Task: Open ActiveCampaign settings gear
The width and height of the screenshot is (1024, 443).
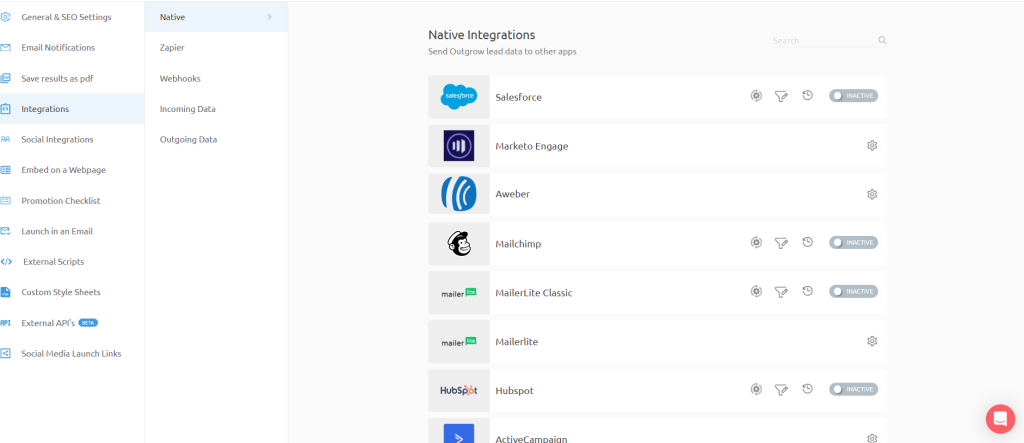Action: pos(872,438)
